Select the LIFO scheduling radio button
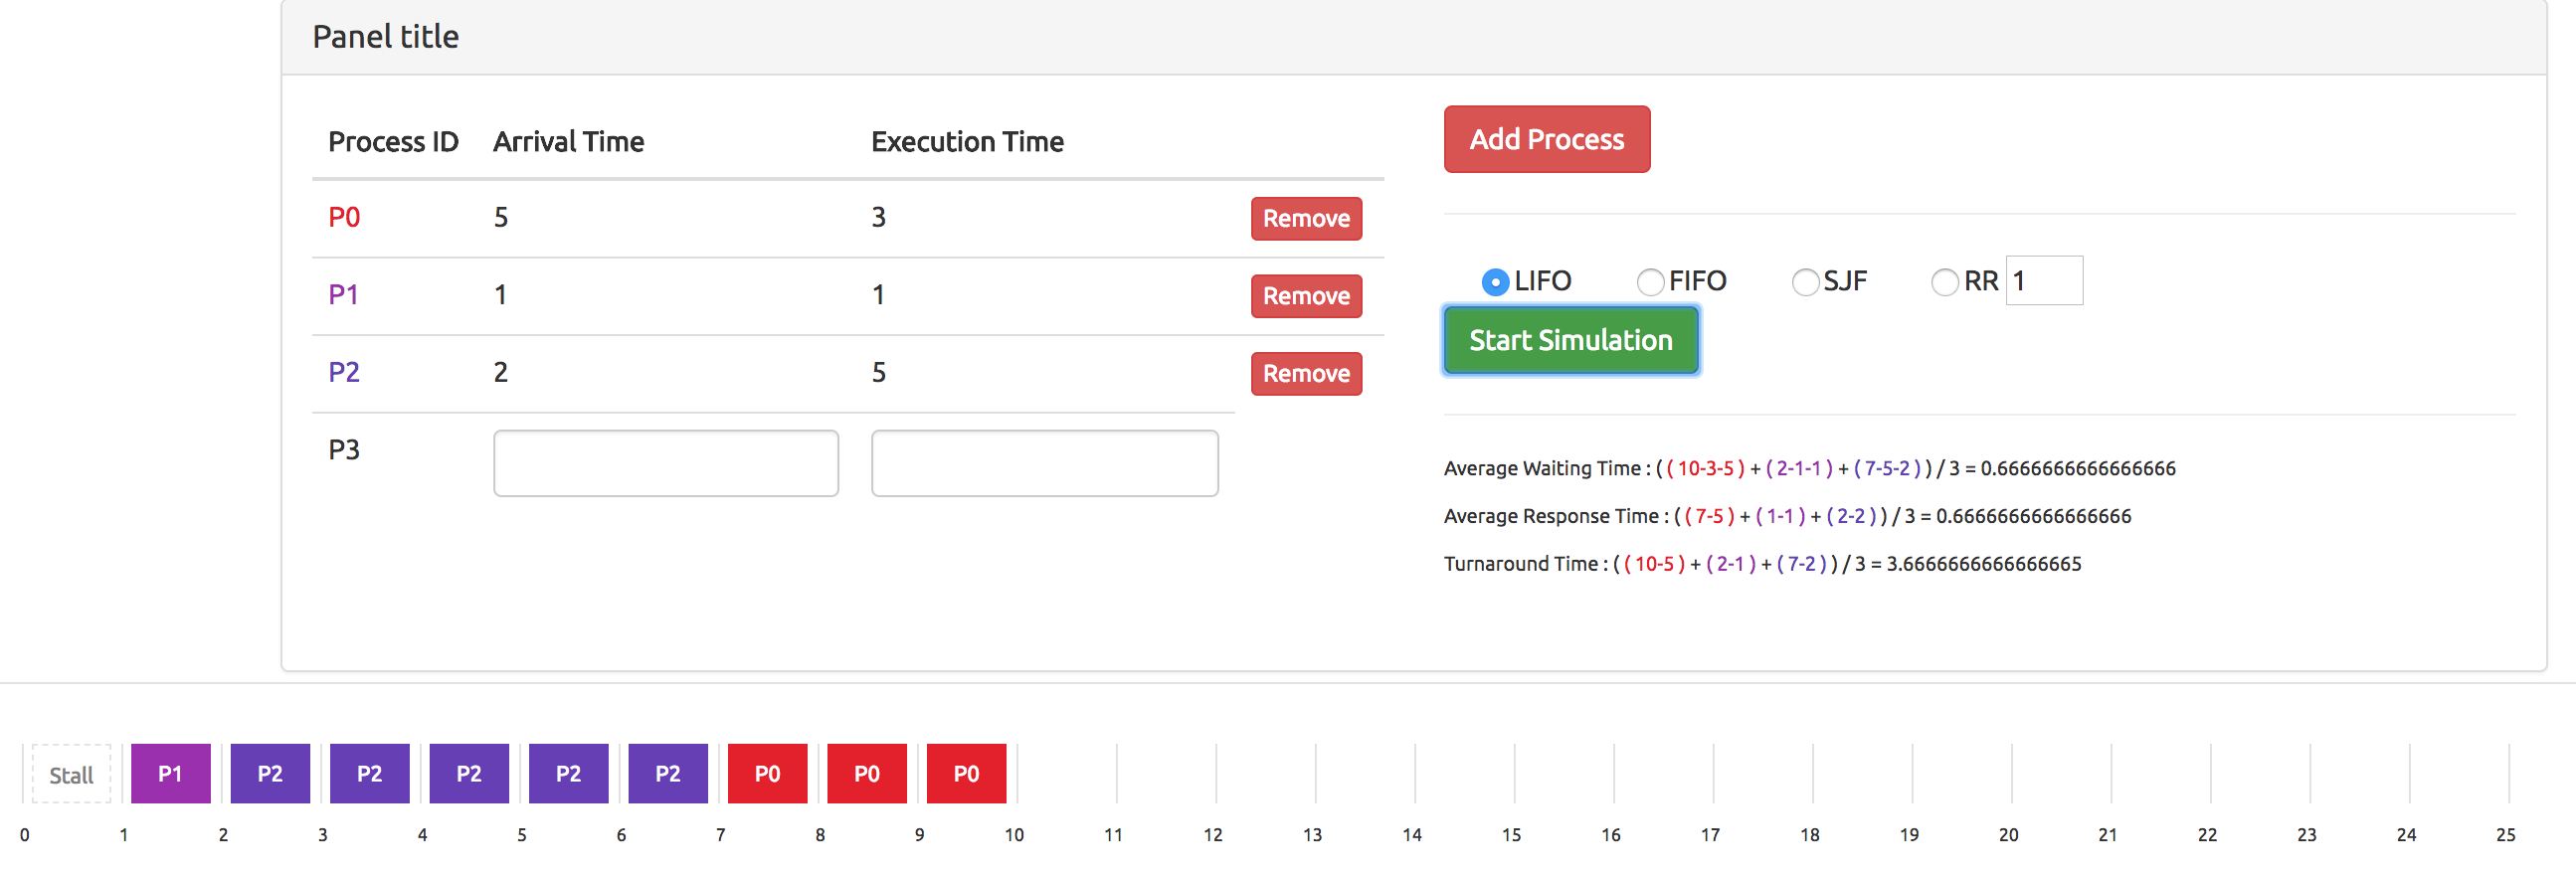Screen dimensions: 2576x879 (1495, 282)
